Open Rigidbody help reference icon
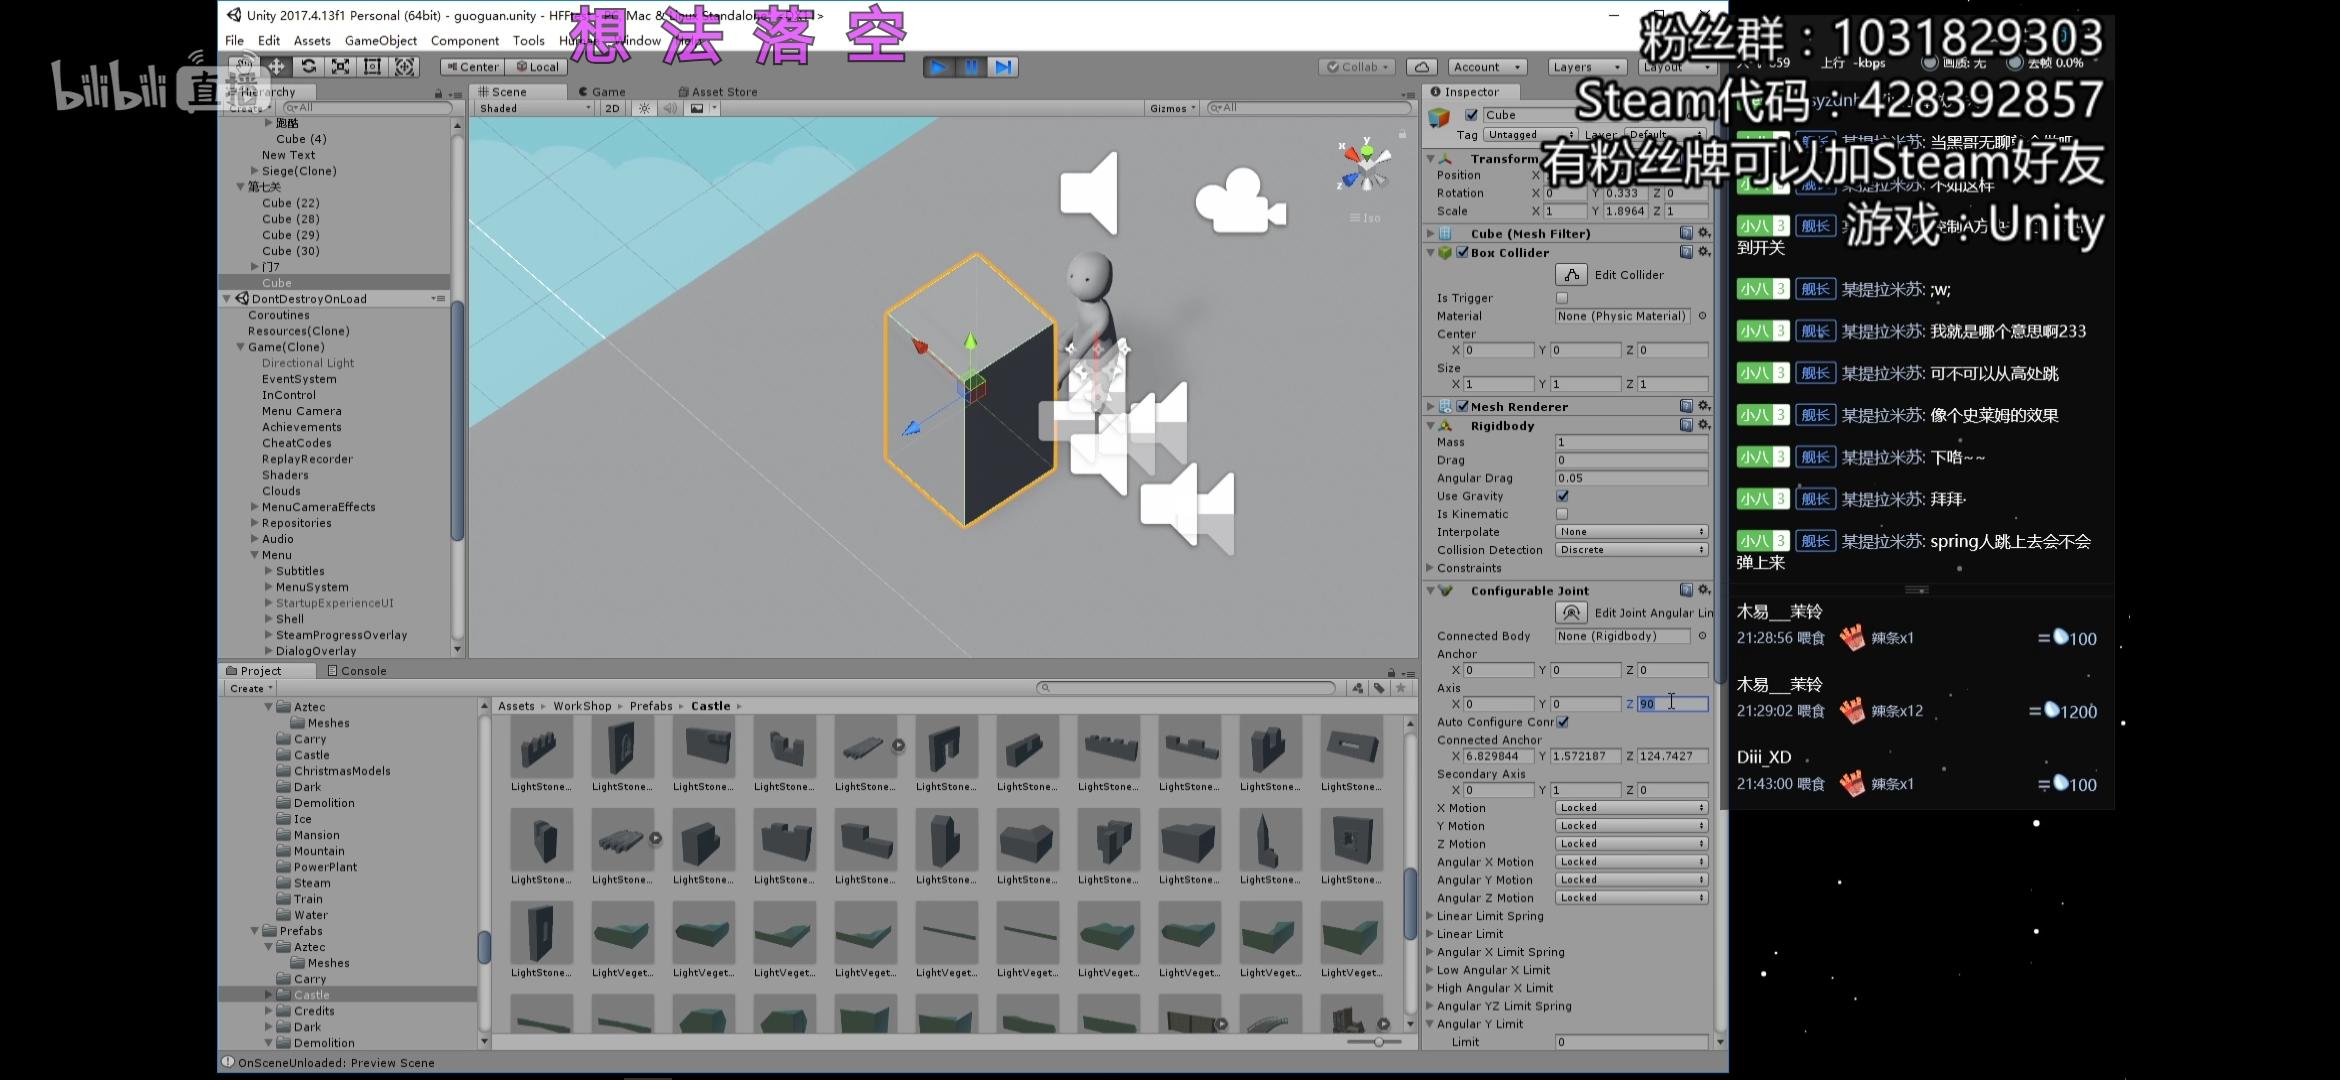Screen dimensions: 2340x1080 (x=1686, y=425)
